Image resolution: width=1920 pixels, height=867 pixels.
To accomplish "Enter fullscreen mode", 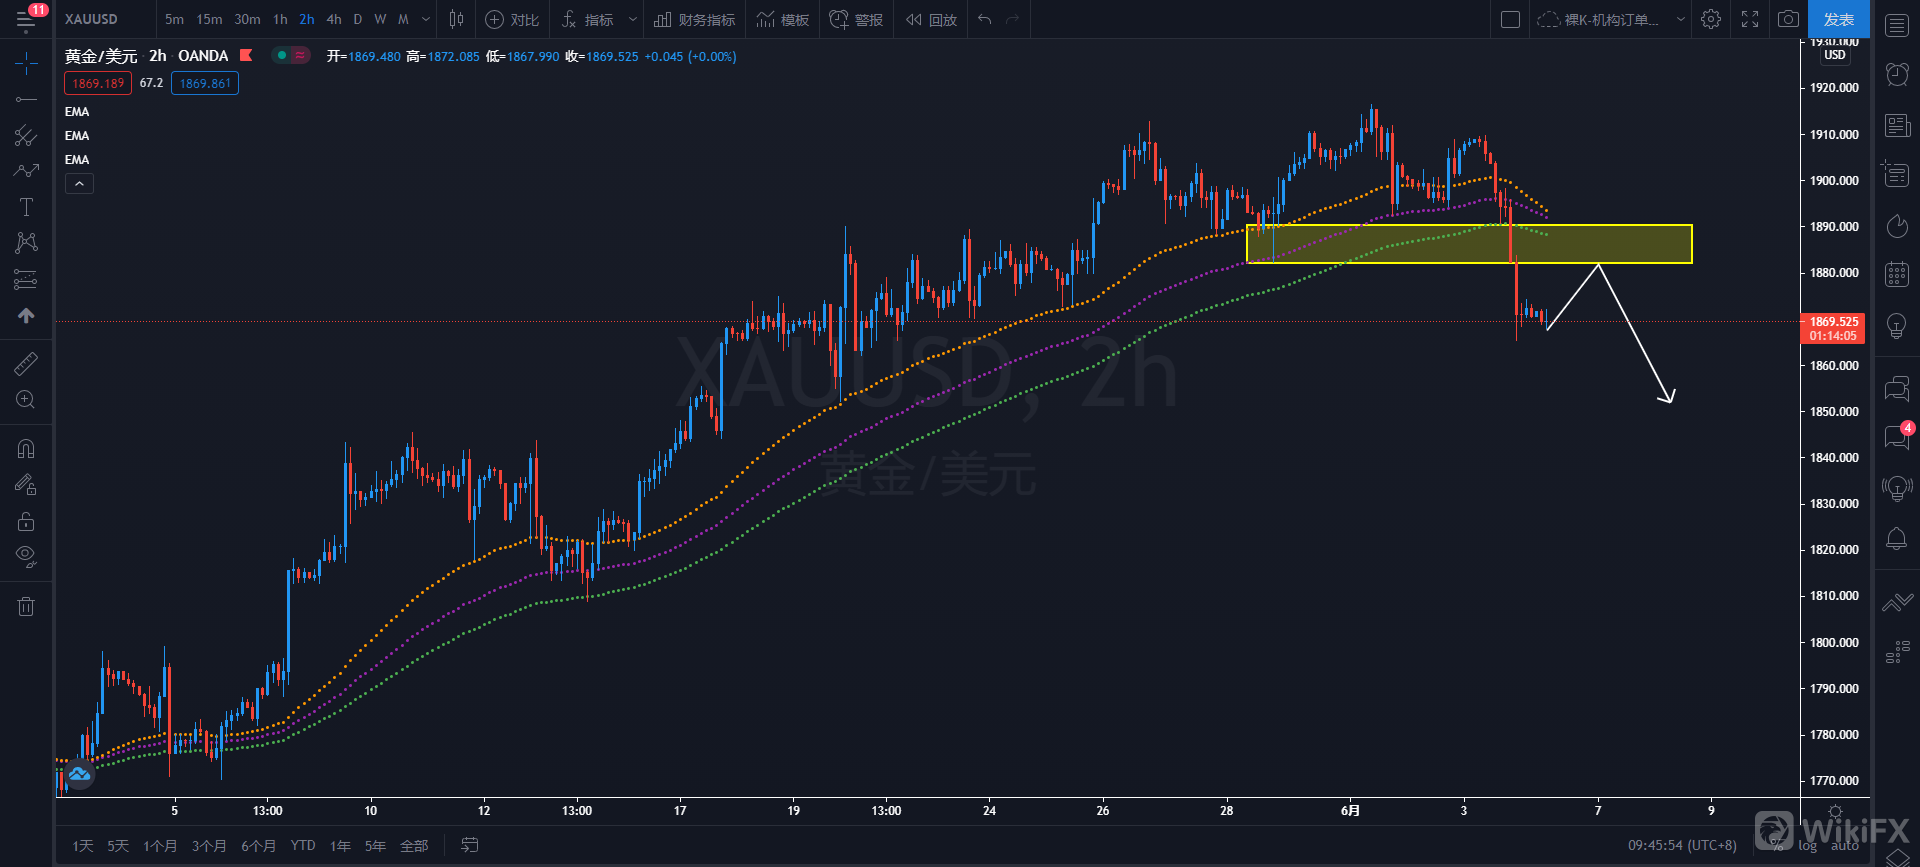I will 1750,19.
